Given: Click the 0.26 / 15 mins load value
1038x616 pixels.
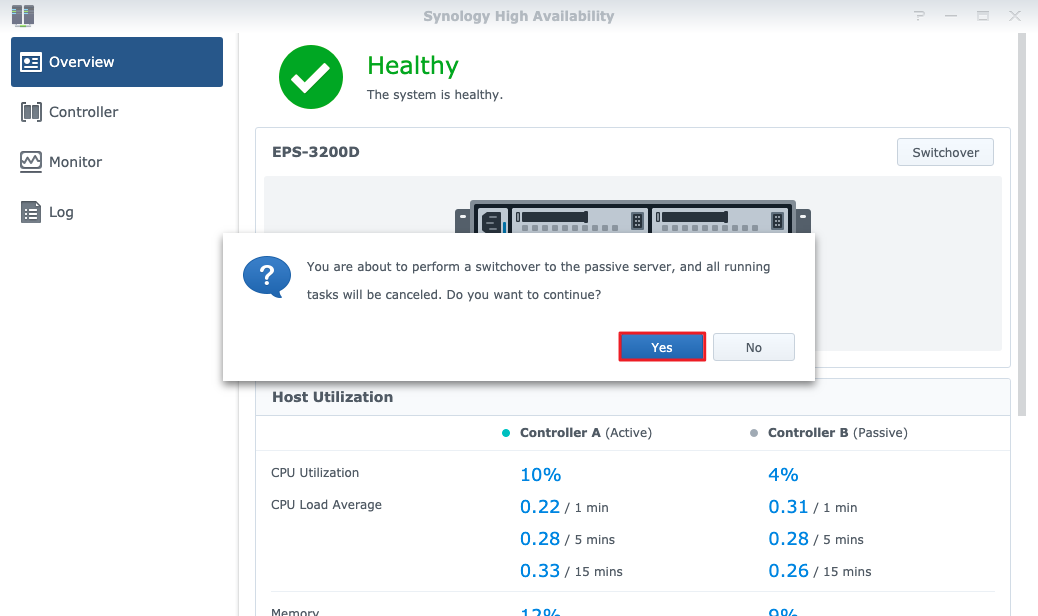Looking at the screenshot, I should (820, 570).
